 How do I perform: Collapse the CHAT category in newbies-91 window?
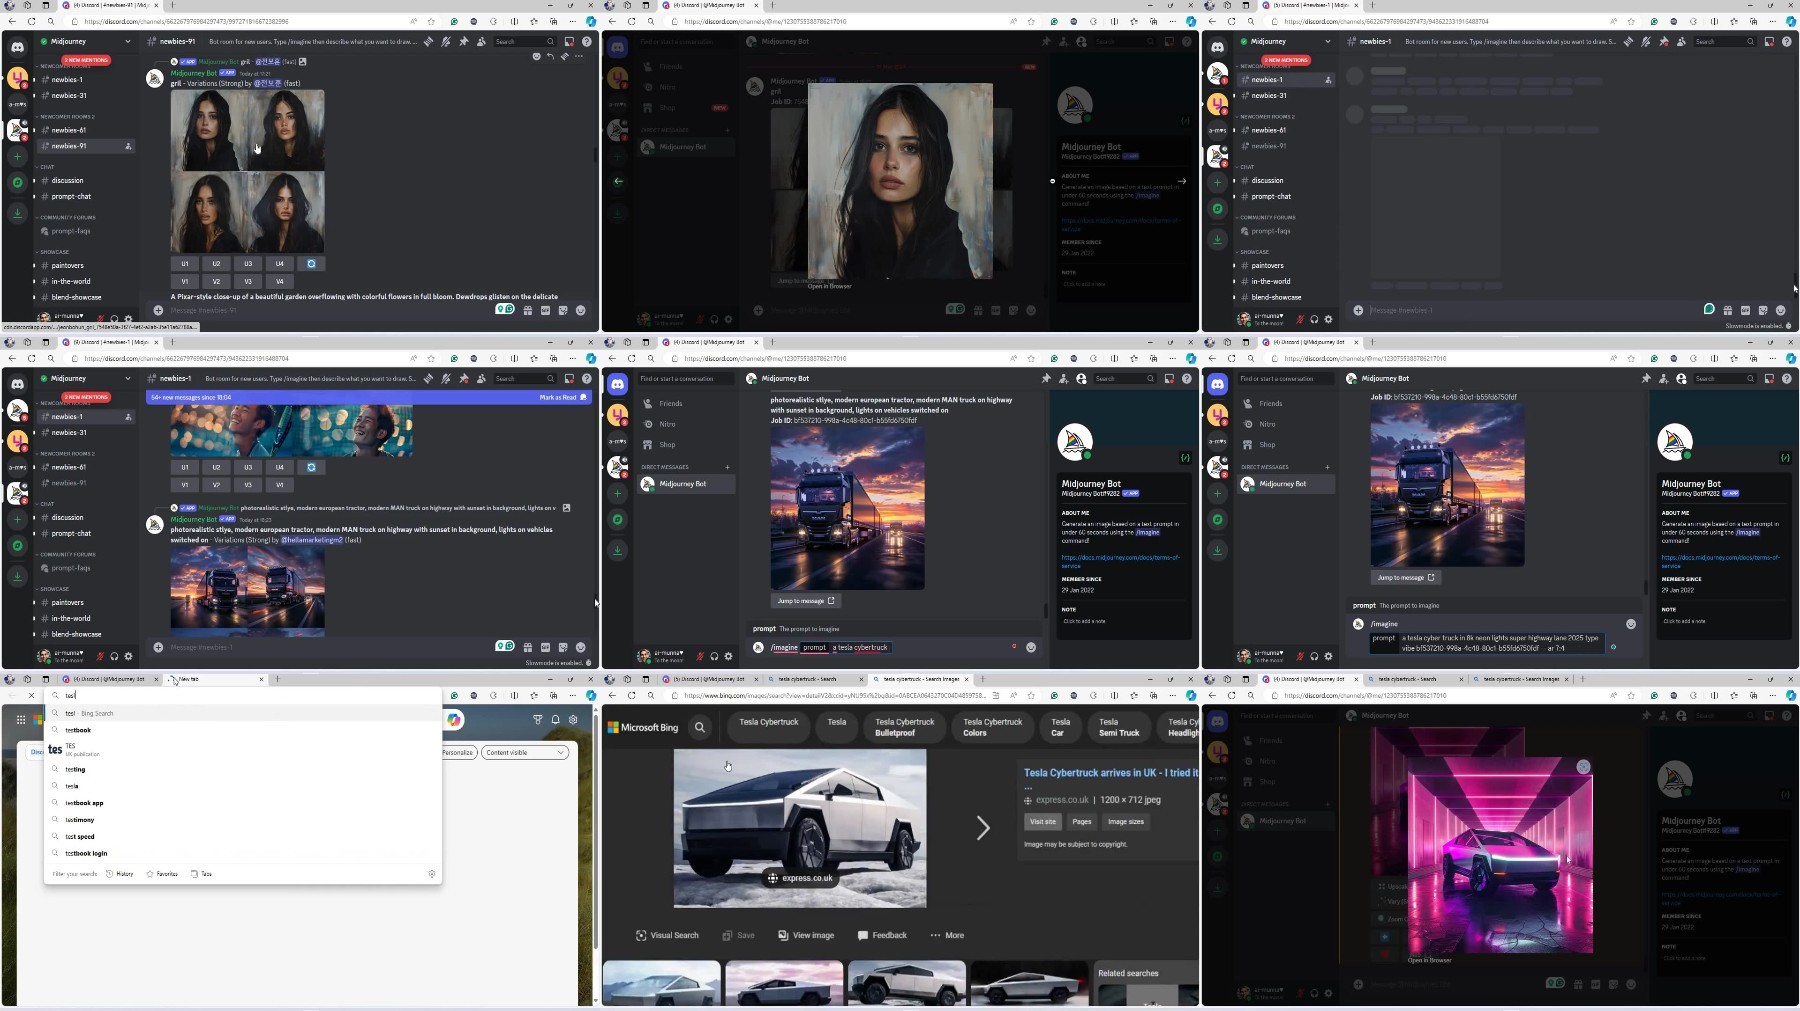tap(46, 167)
